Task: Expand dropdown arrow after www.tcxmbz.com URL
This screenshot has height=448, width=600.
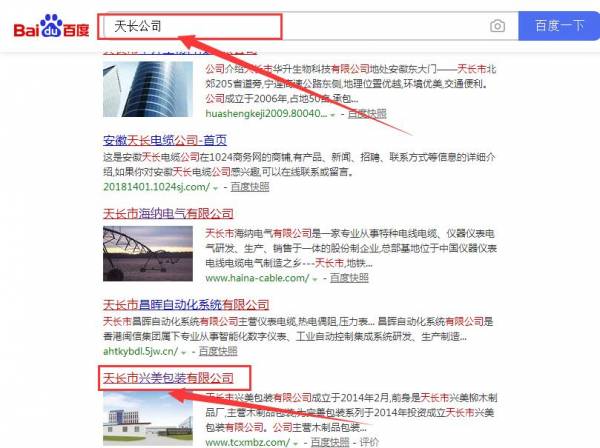Action: click(296, 443)
